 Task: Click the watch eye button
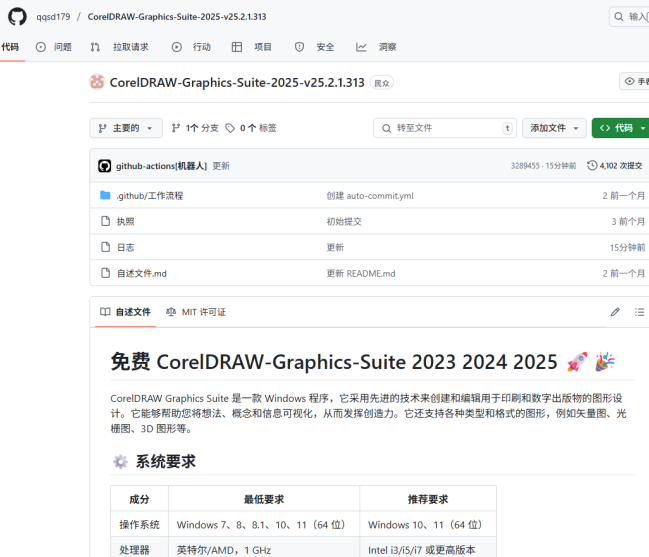(635, 81)
